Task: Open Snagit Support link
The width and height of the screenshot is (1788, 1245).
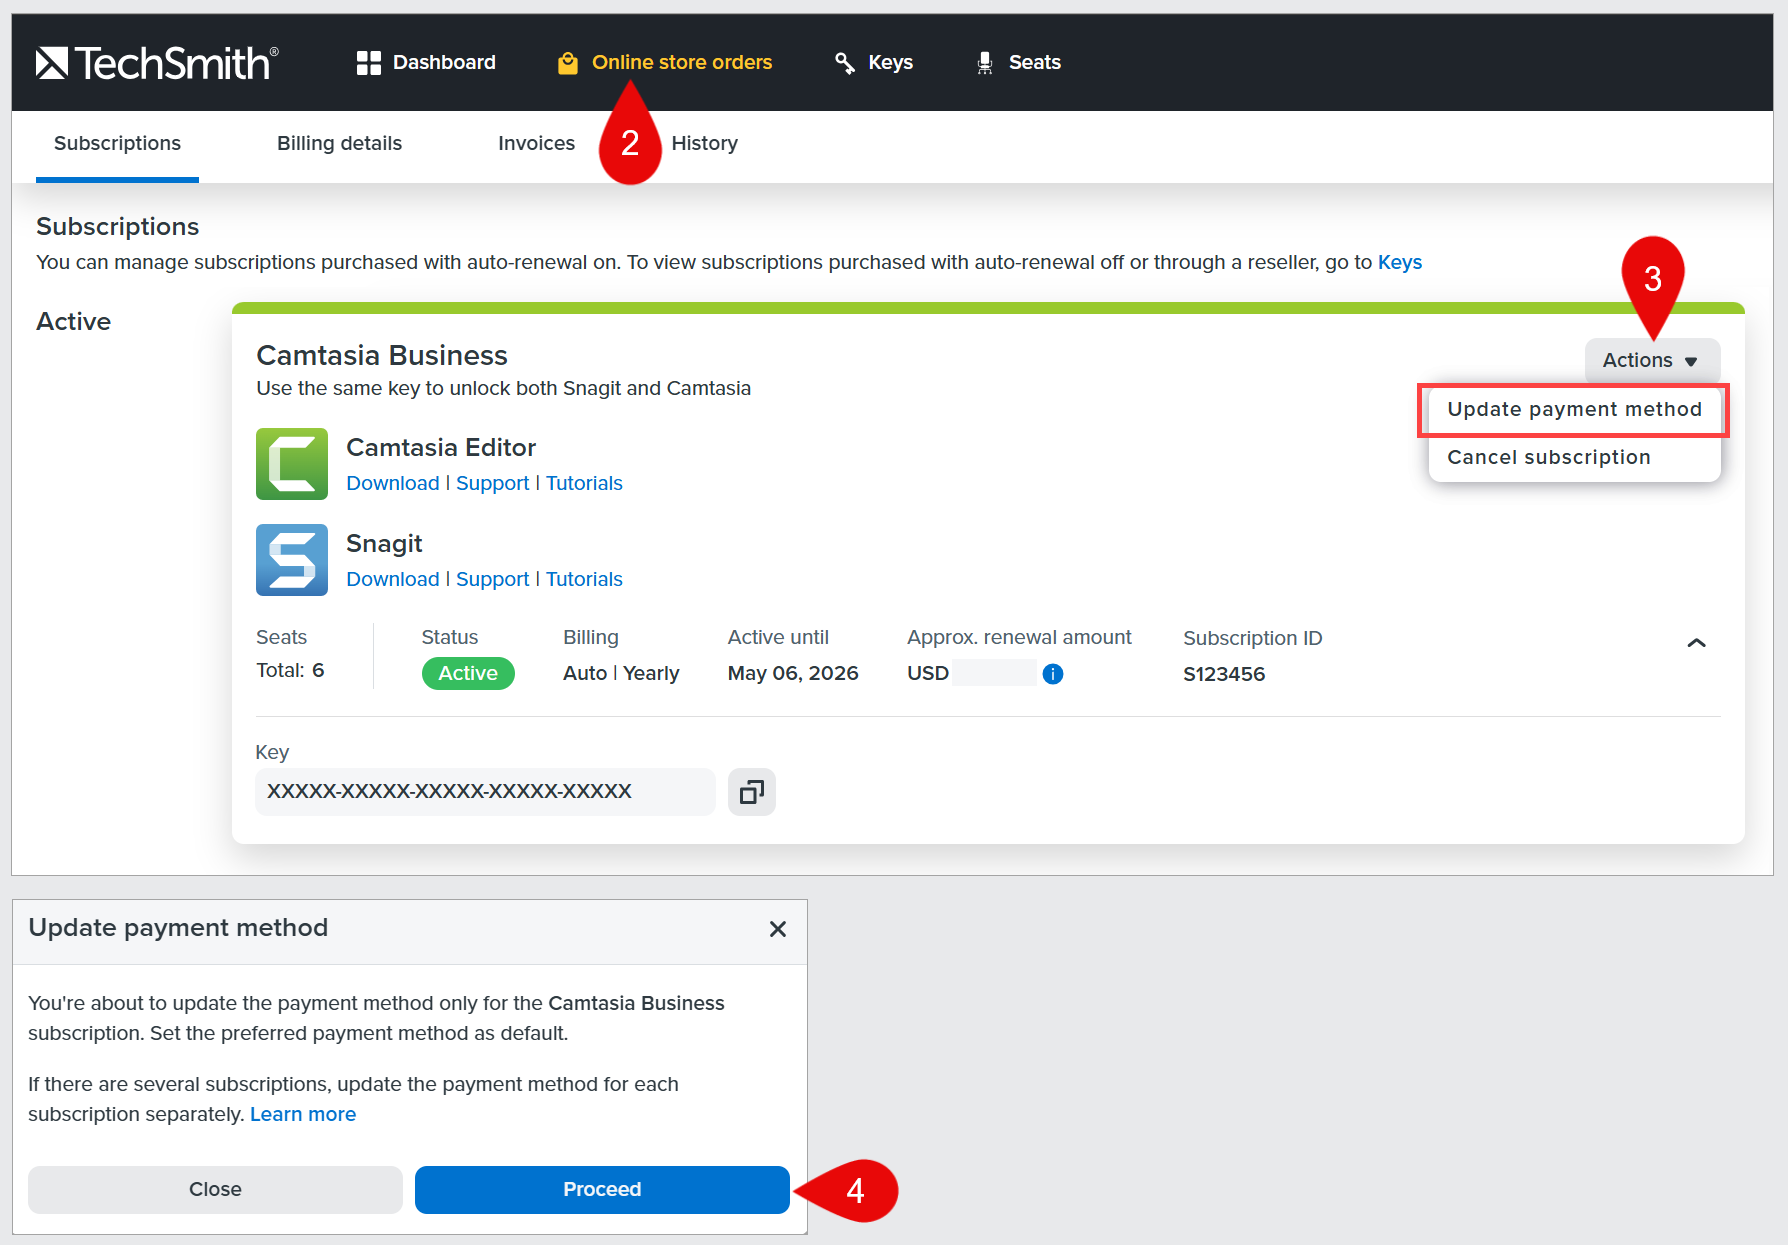Action: 493,580
